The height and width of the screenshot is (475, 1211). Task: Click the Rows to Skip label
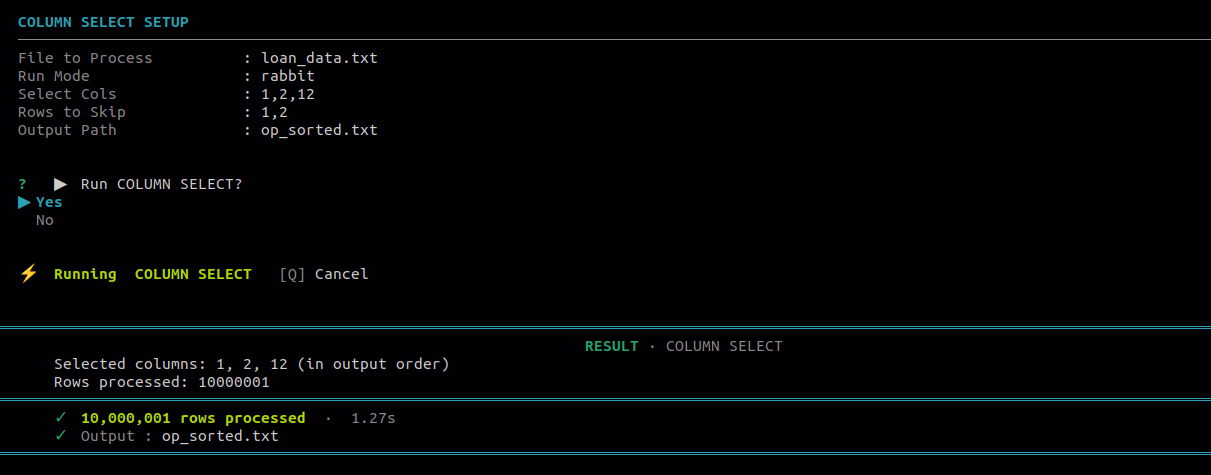[x=72, y=112]
